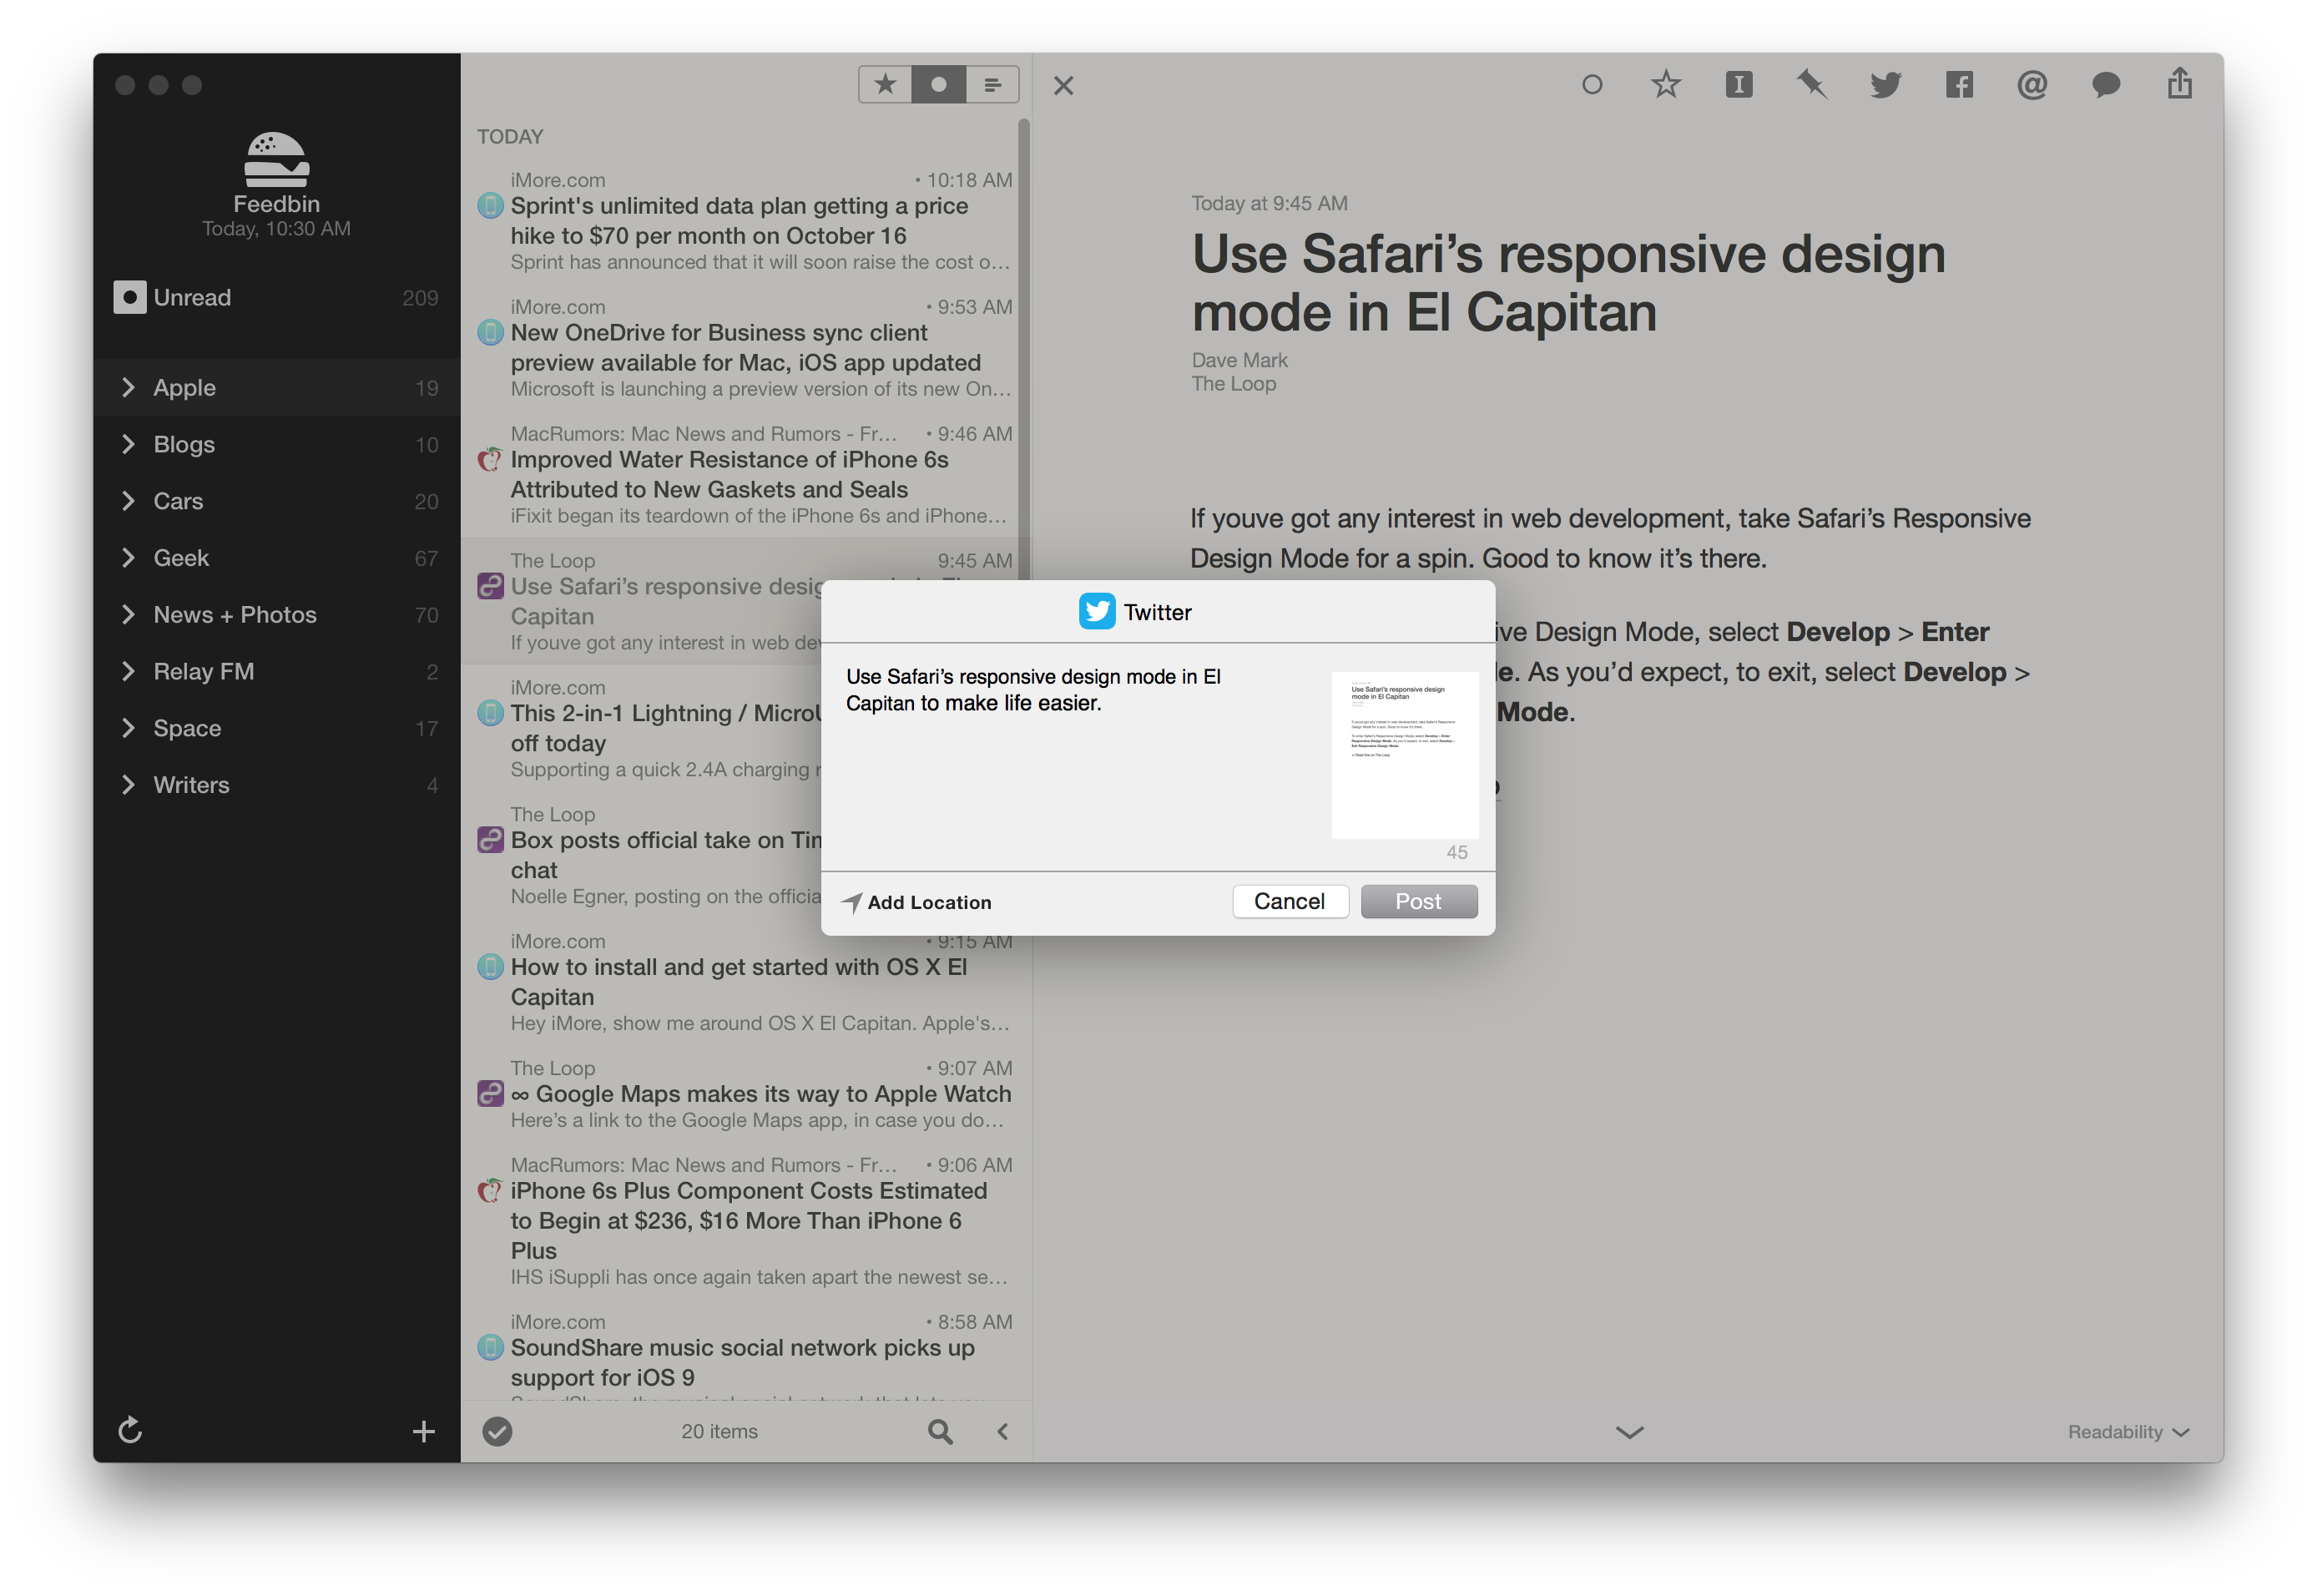Expand the Space folder

pos(127,727)
